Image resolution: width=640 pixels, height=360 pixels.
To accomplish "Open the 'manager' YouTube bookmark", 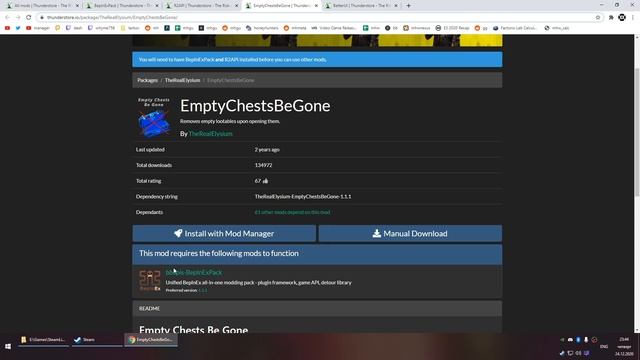I will tap(38, 28).
